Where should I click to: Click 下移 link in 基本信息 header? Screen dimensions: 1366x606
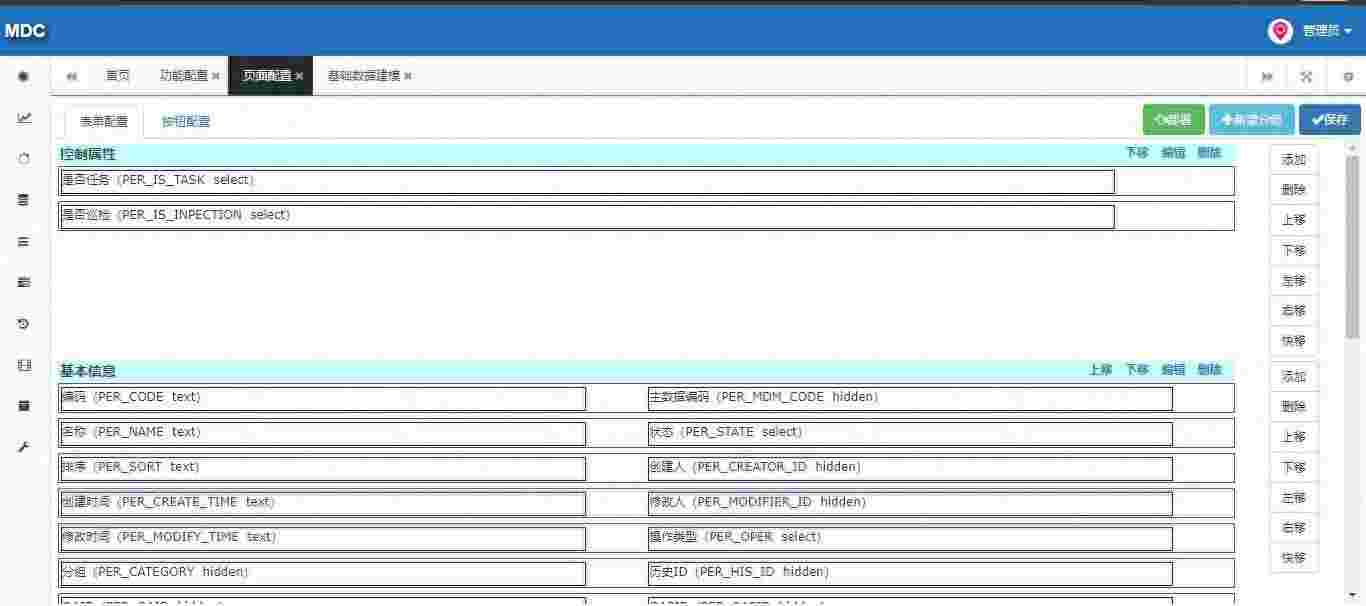[1137, 370]
